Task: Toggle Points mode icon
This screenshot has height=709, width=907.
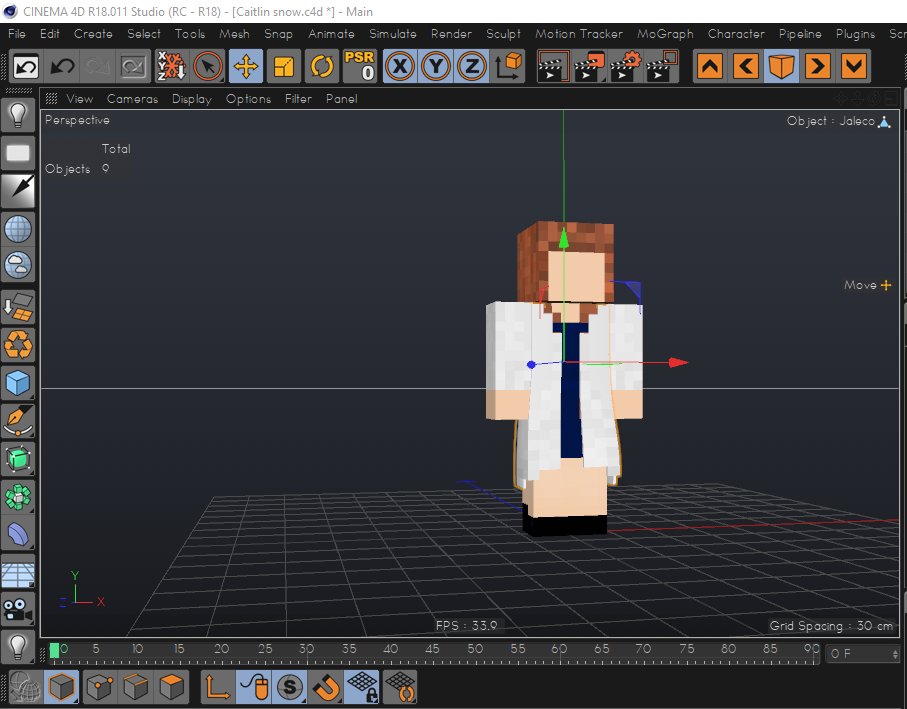Action: [x=99, y=688]
